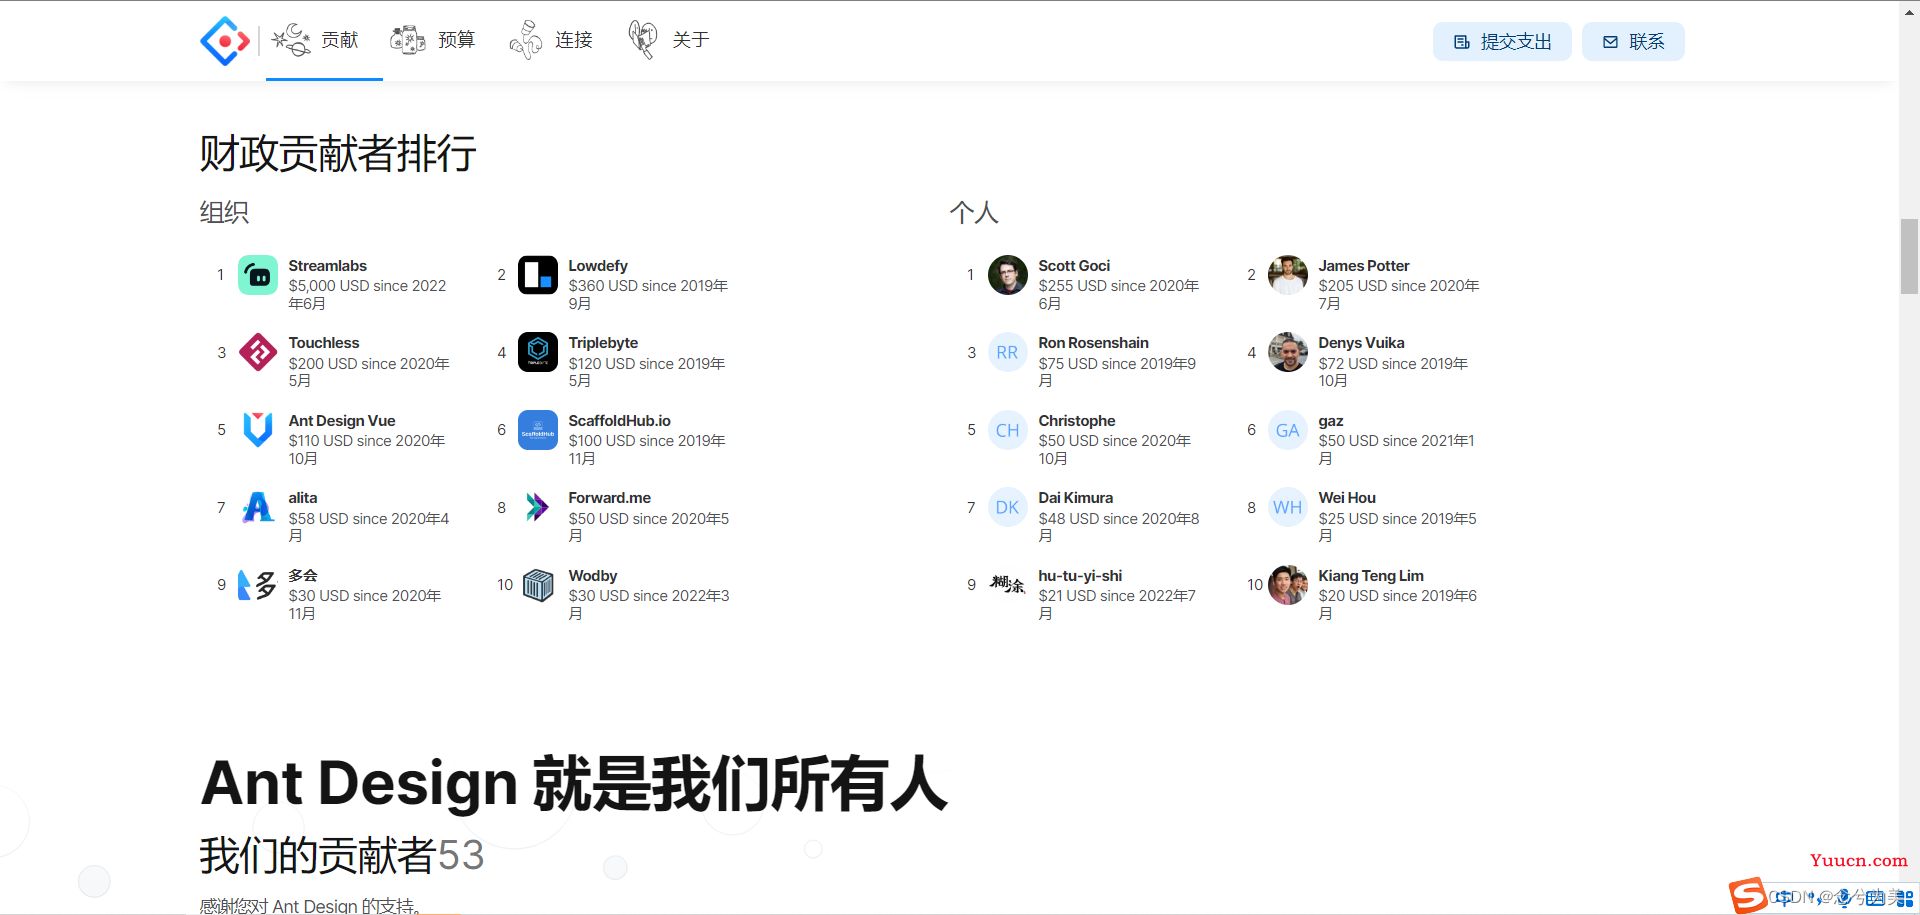This screenshot has width=1920, height=915.
Task: Open the Touchless contributor link
Action: [x=324, y=343]
